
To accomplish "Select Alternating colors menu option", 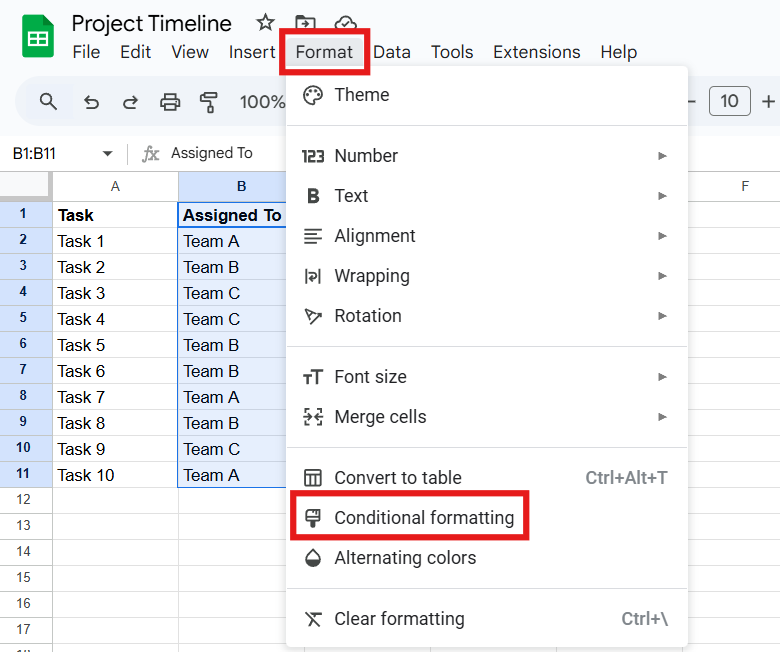I will [405, 558].
